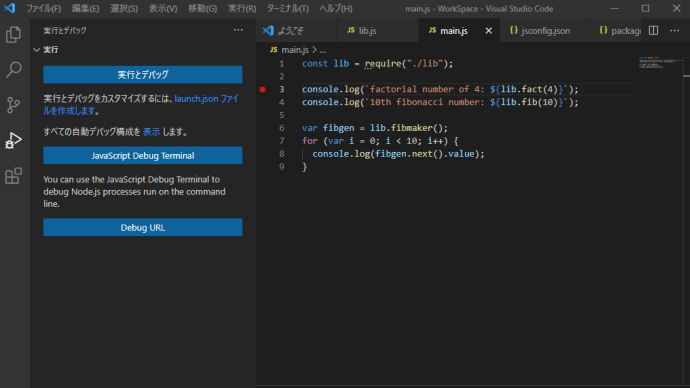Open the ターミナル(T) menu
This screenshot has width=690, height=388.
pyautogui.click(x=288, y=8)
